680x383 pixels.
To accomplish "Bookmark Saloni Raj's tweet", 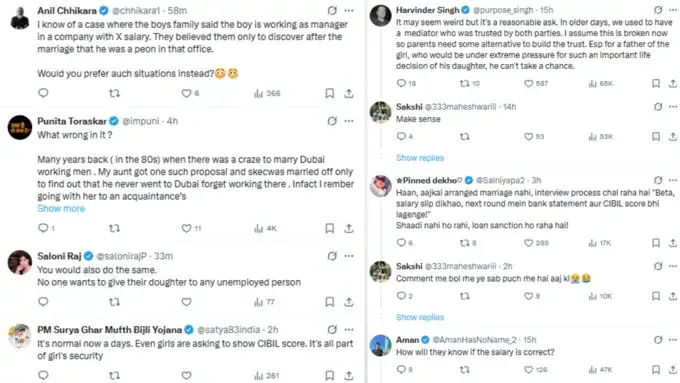I will pos(330,302).
